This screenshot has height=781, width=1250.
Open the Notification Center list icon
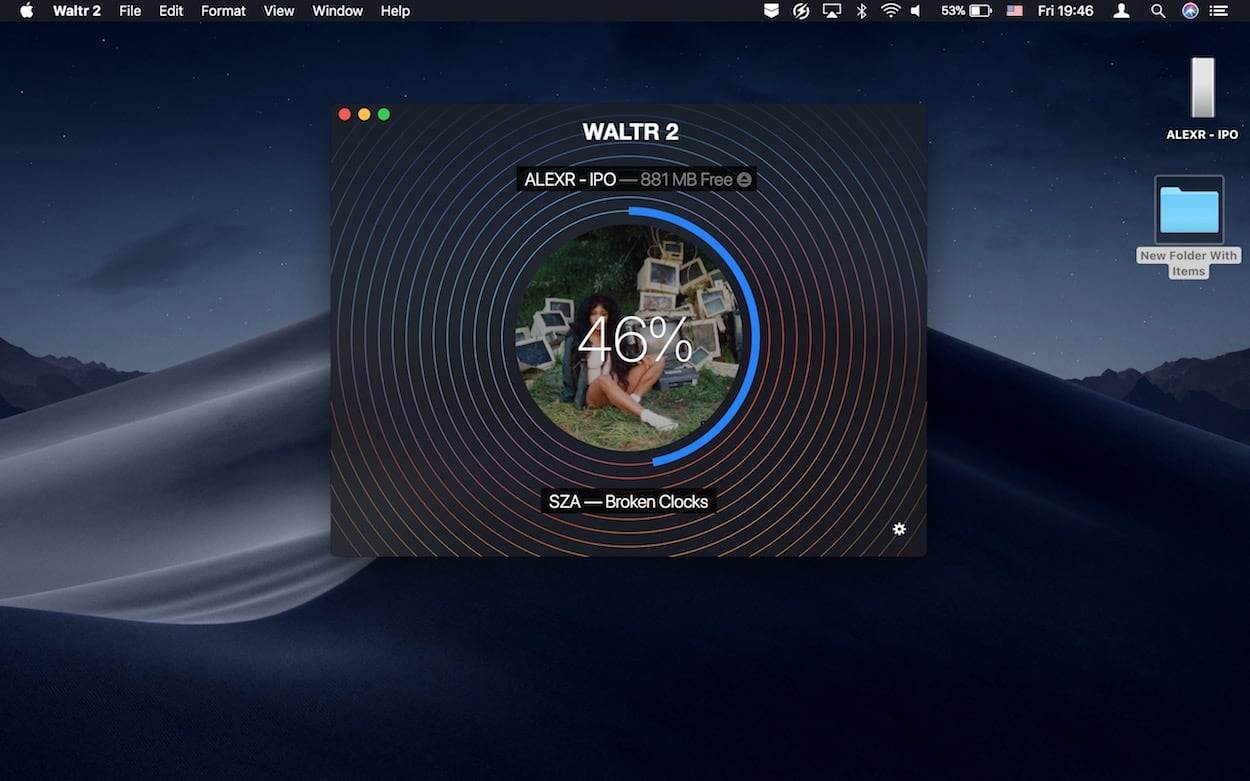pos(1218,11)
